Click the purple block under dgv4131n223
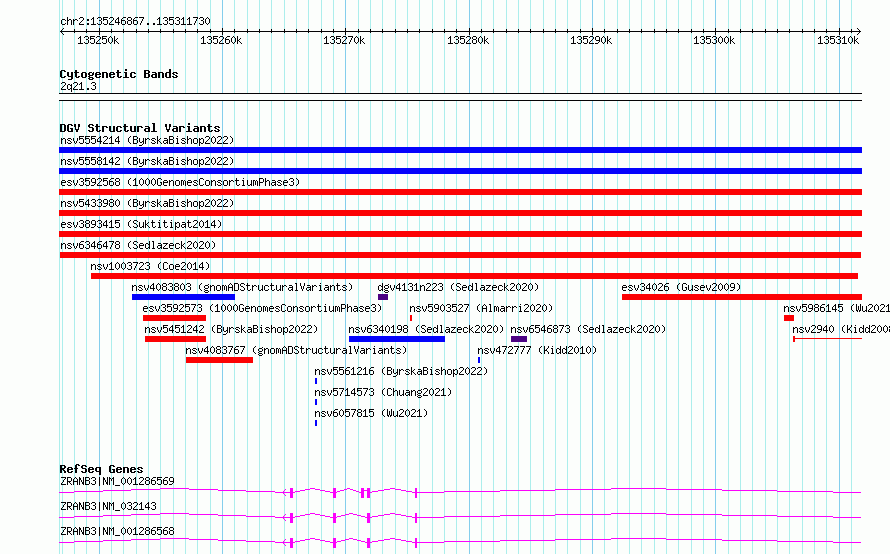Image resolution: width=890 pixels, height=554 pixels. pos(383,297)
